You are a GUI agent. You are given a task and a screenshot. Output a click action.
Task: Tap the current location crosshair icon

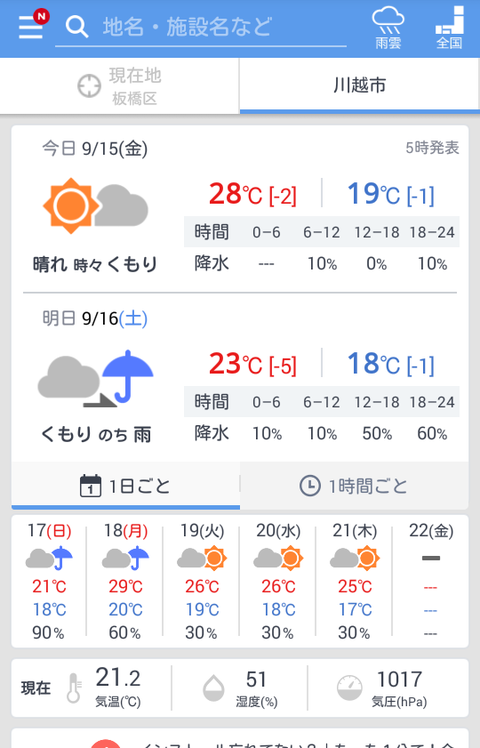[x=89, y=86]
